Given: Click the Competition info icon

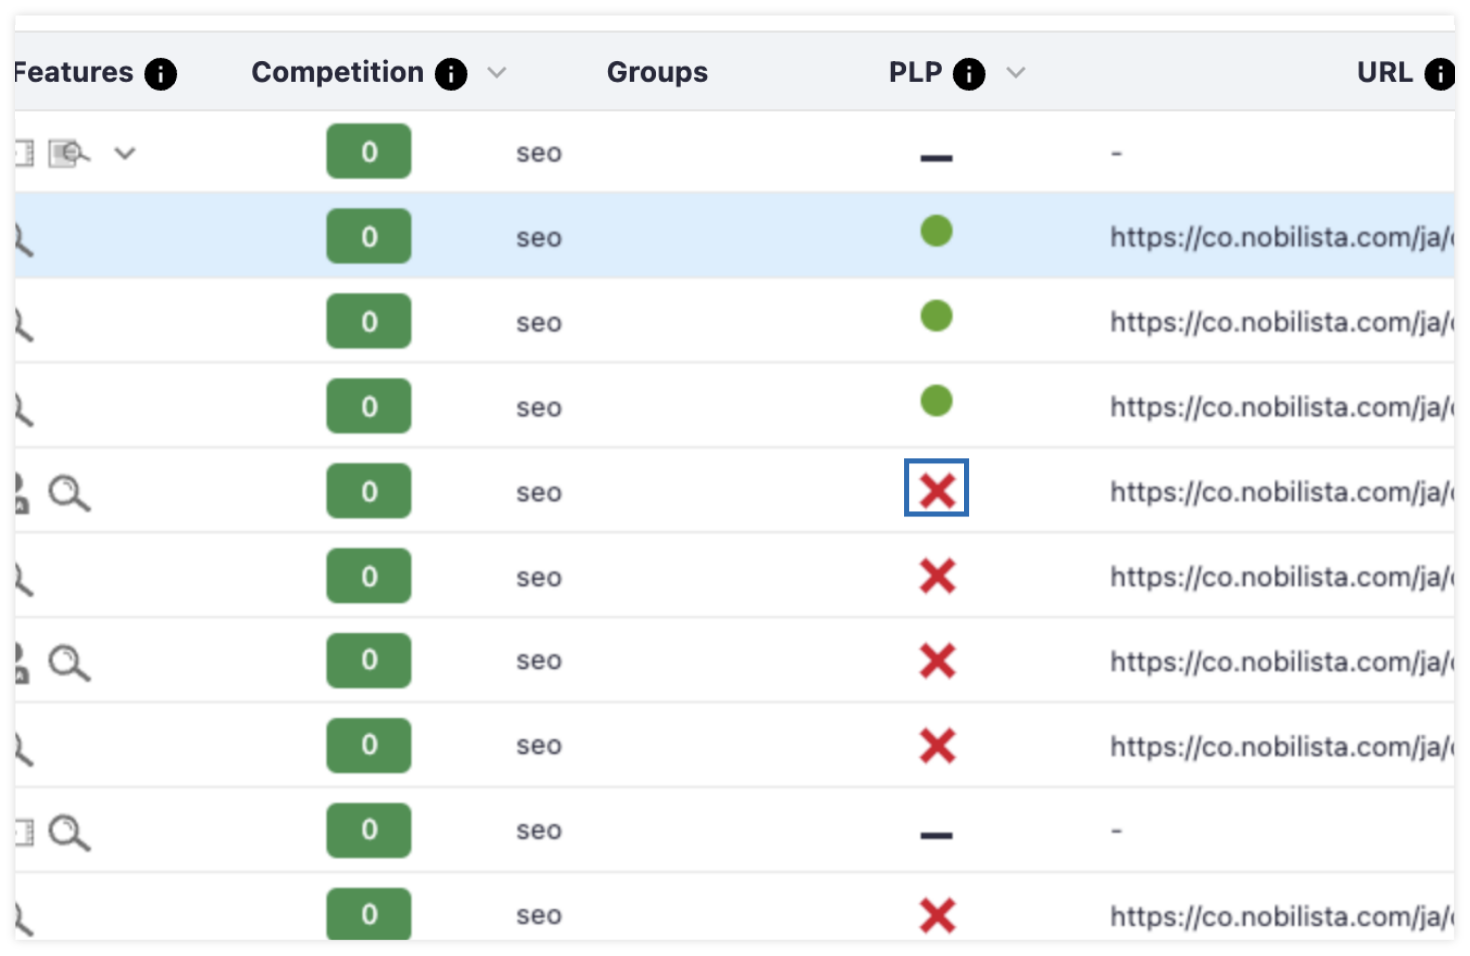Looking at the screenshot, I should point(451,72).
